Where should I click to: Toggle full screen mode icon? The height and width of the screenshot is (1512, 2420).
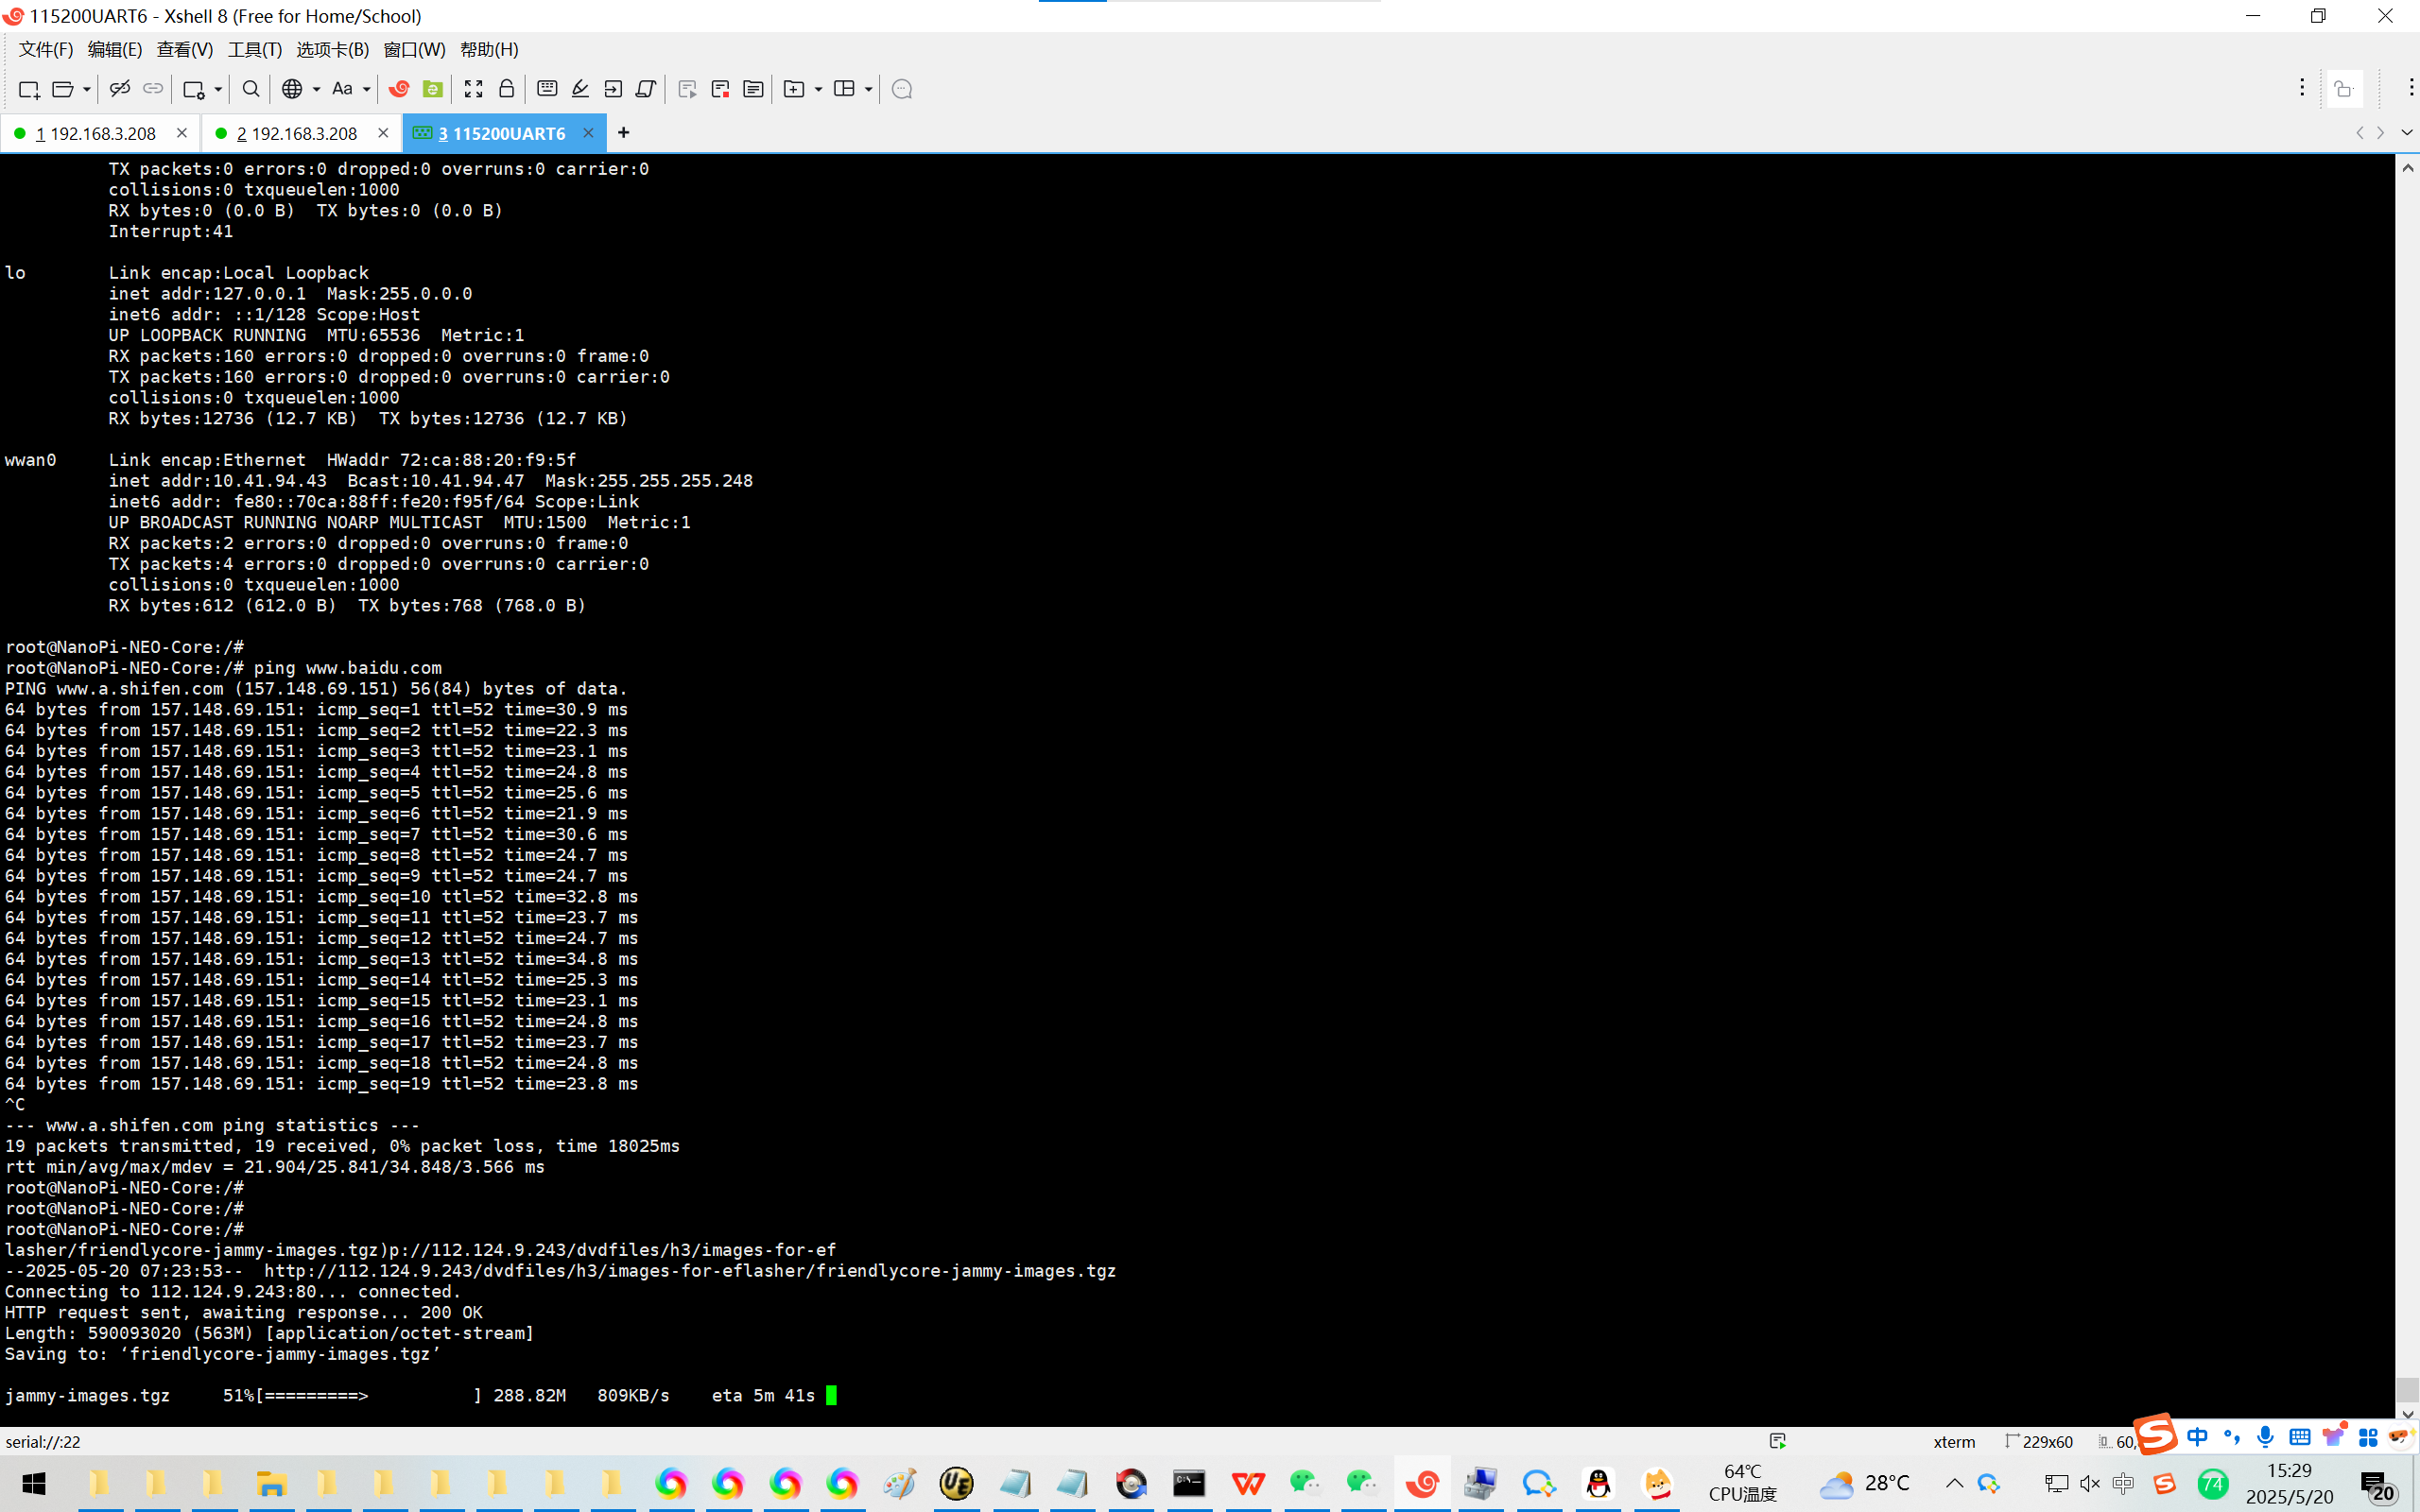(x=474, y=89)
